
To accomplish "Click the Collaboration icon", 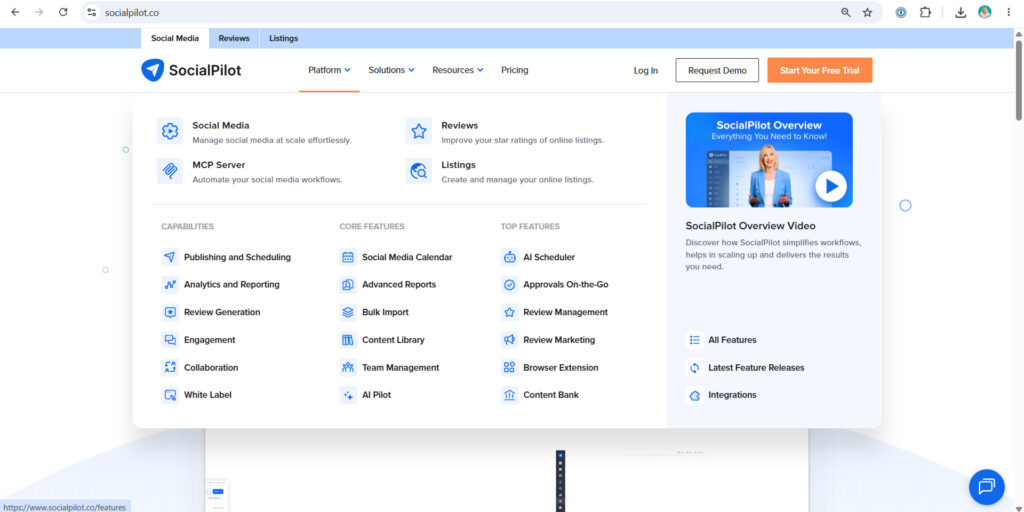I will pyautogui.click(x=170, y=368).
